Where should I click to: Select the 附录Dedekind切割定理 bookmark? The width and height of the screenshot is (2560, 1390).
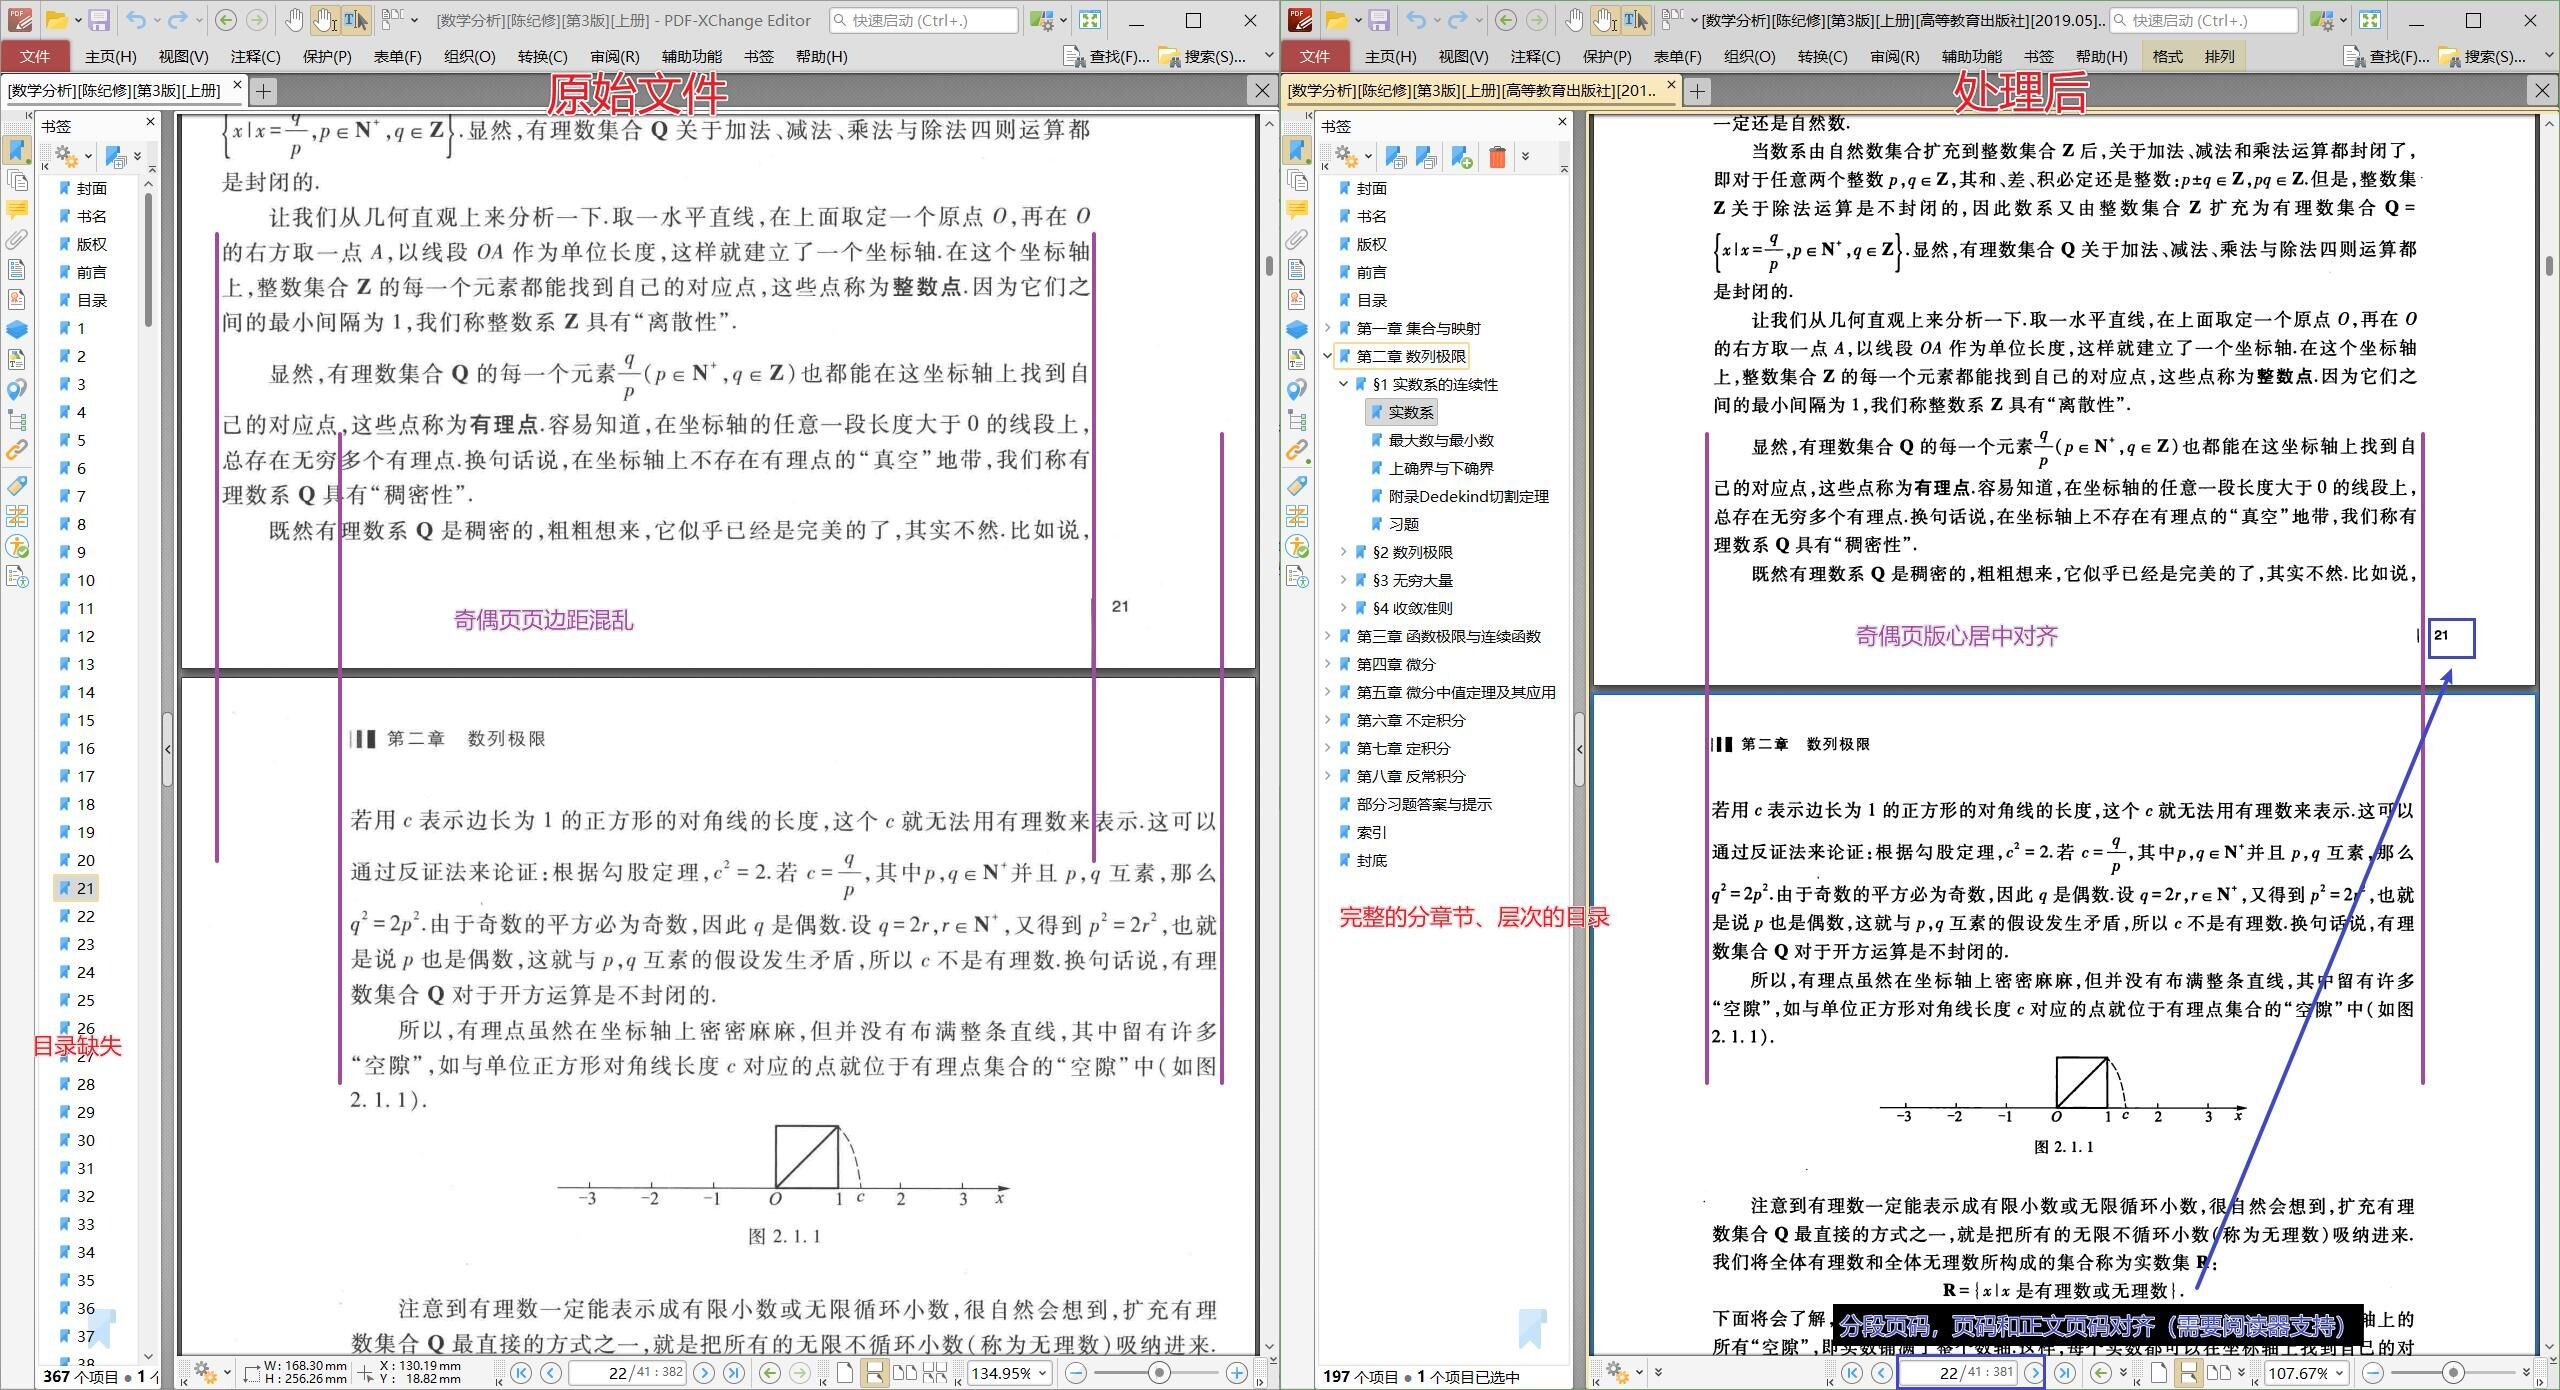[x=1467, y=496]
